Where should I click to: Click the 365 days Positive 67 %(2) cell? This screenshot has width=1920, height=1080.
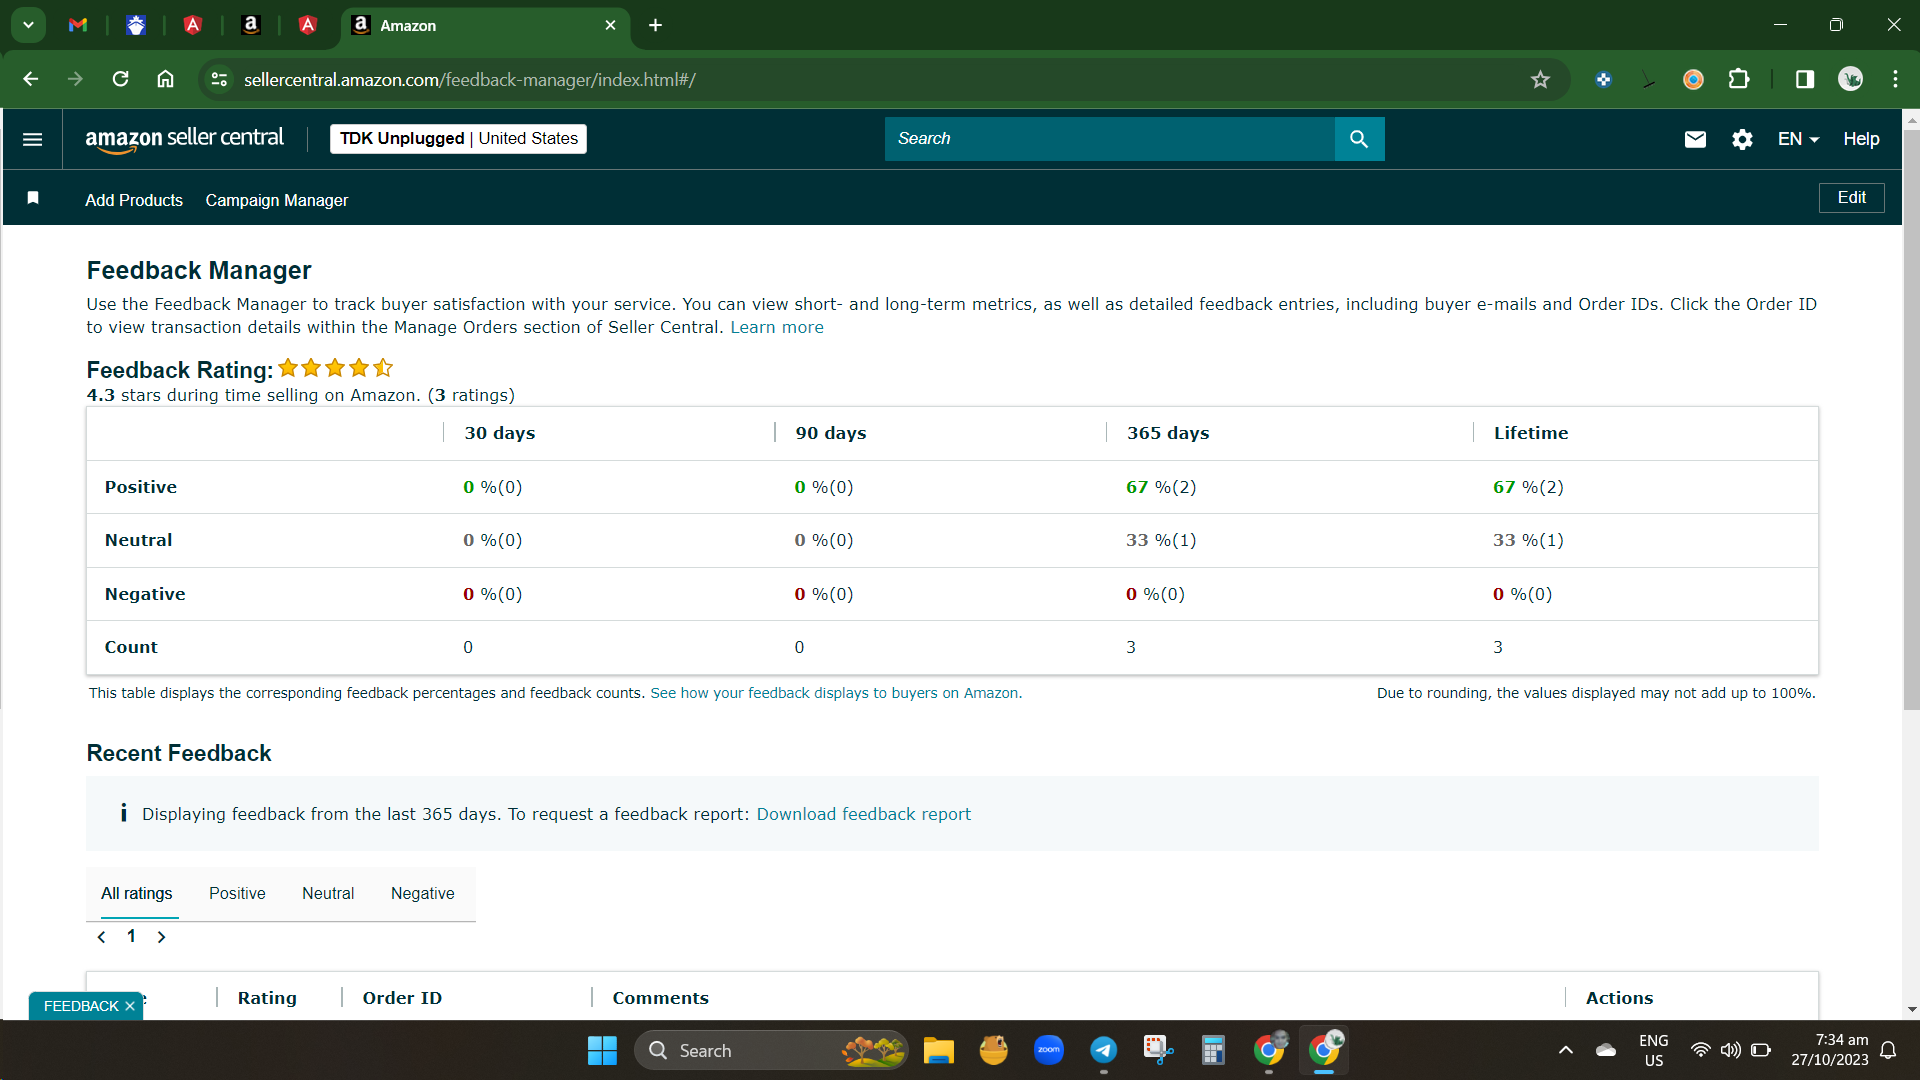(1161, 487)
